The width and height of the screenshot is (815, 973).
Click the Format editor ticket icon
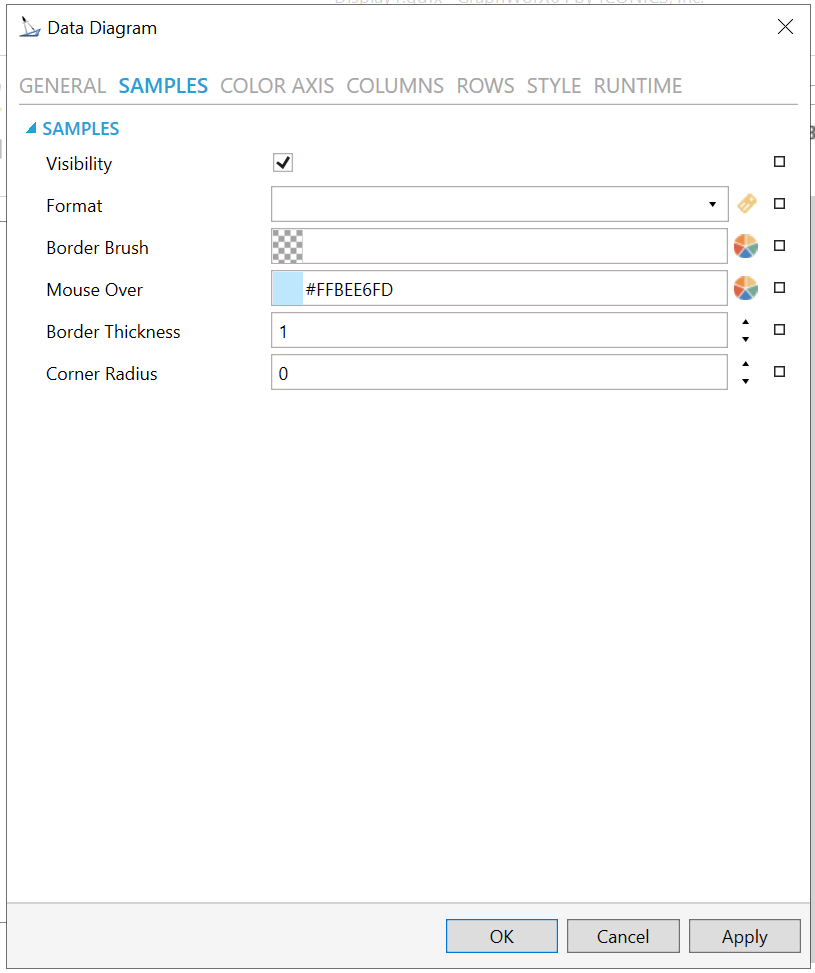746,204
